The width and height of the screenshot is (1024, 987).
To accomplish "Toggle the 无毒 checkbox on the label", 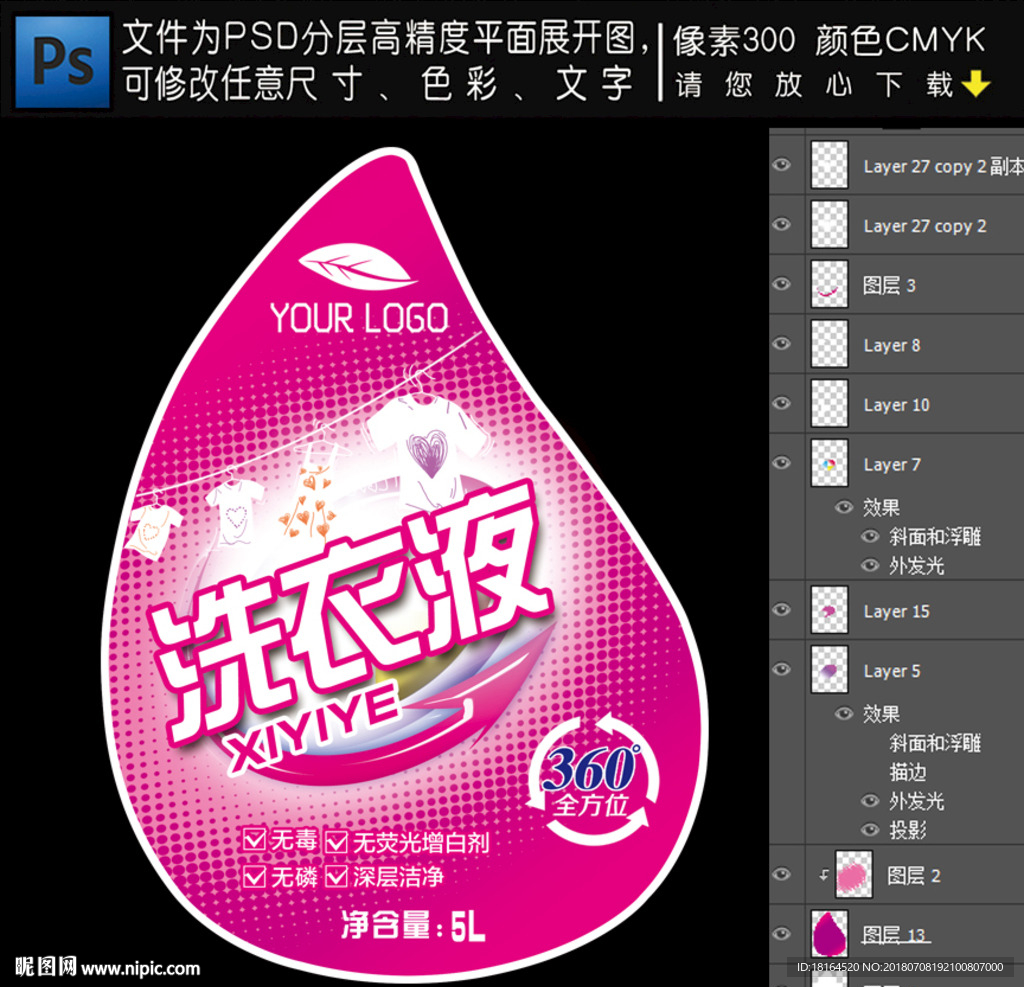I will point(254,840).
